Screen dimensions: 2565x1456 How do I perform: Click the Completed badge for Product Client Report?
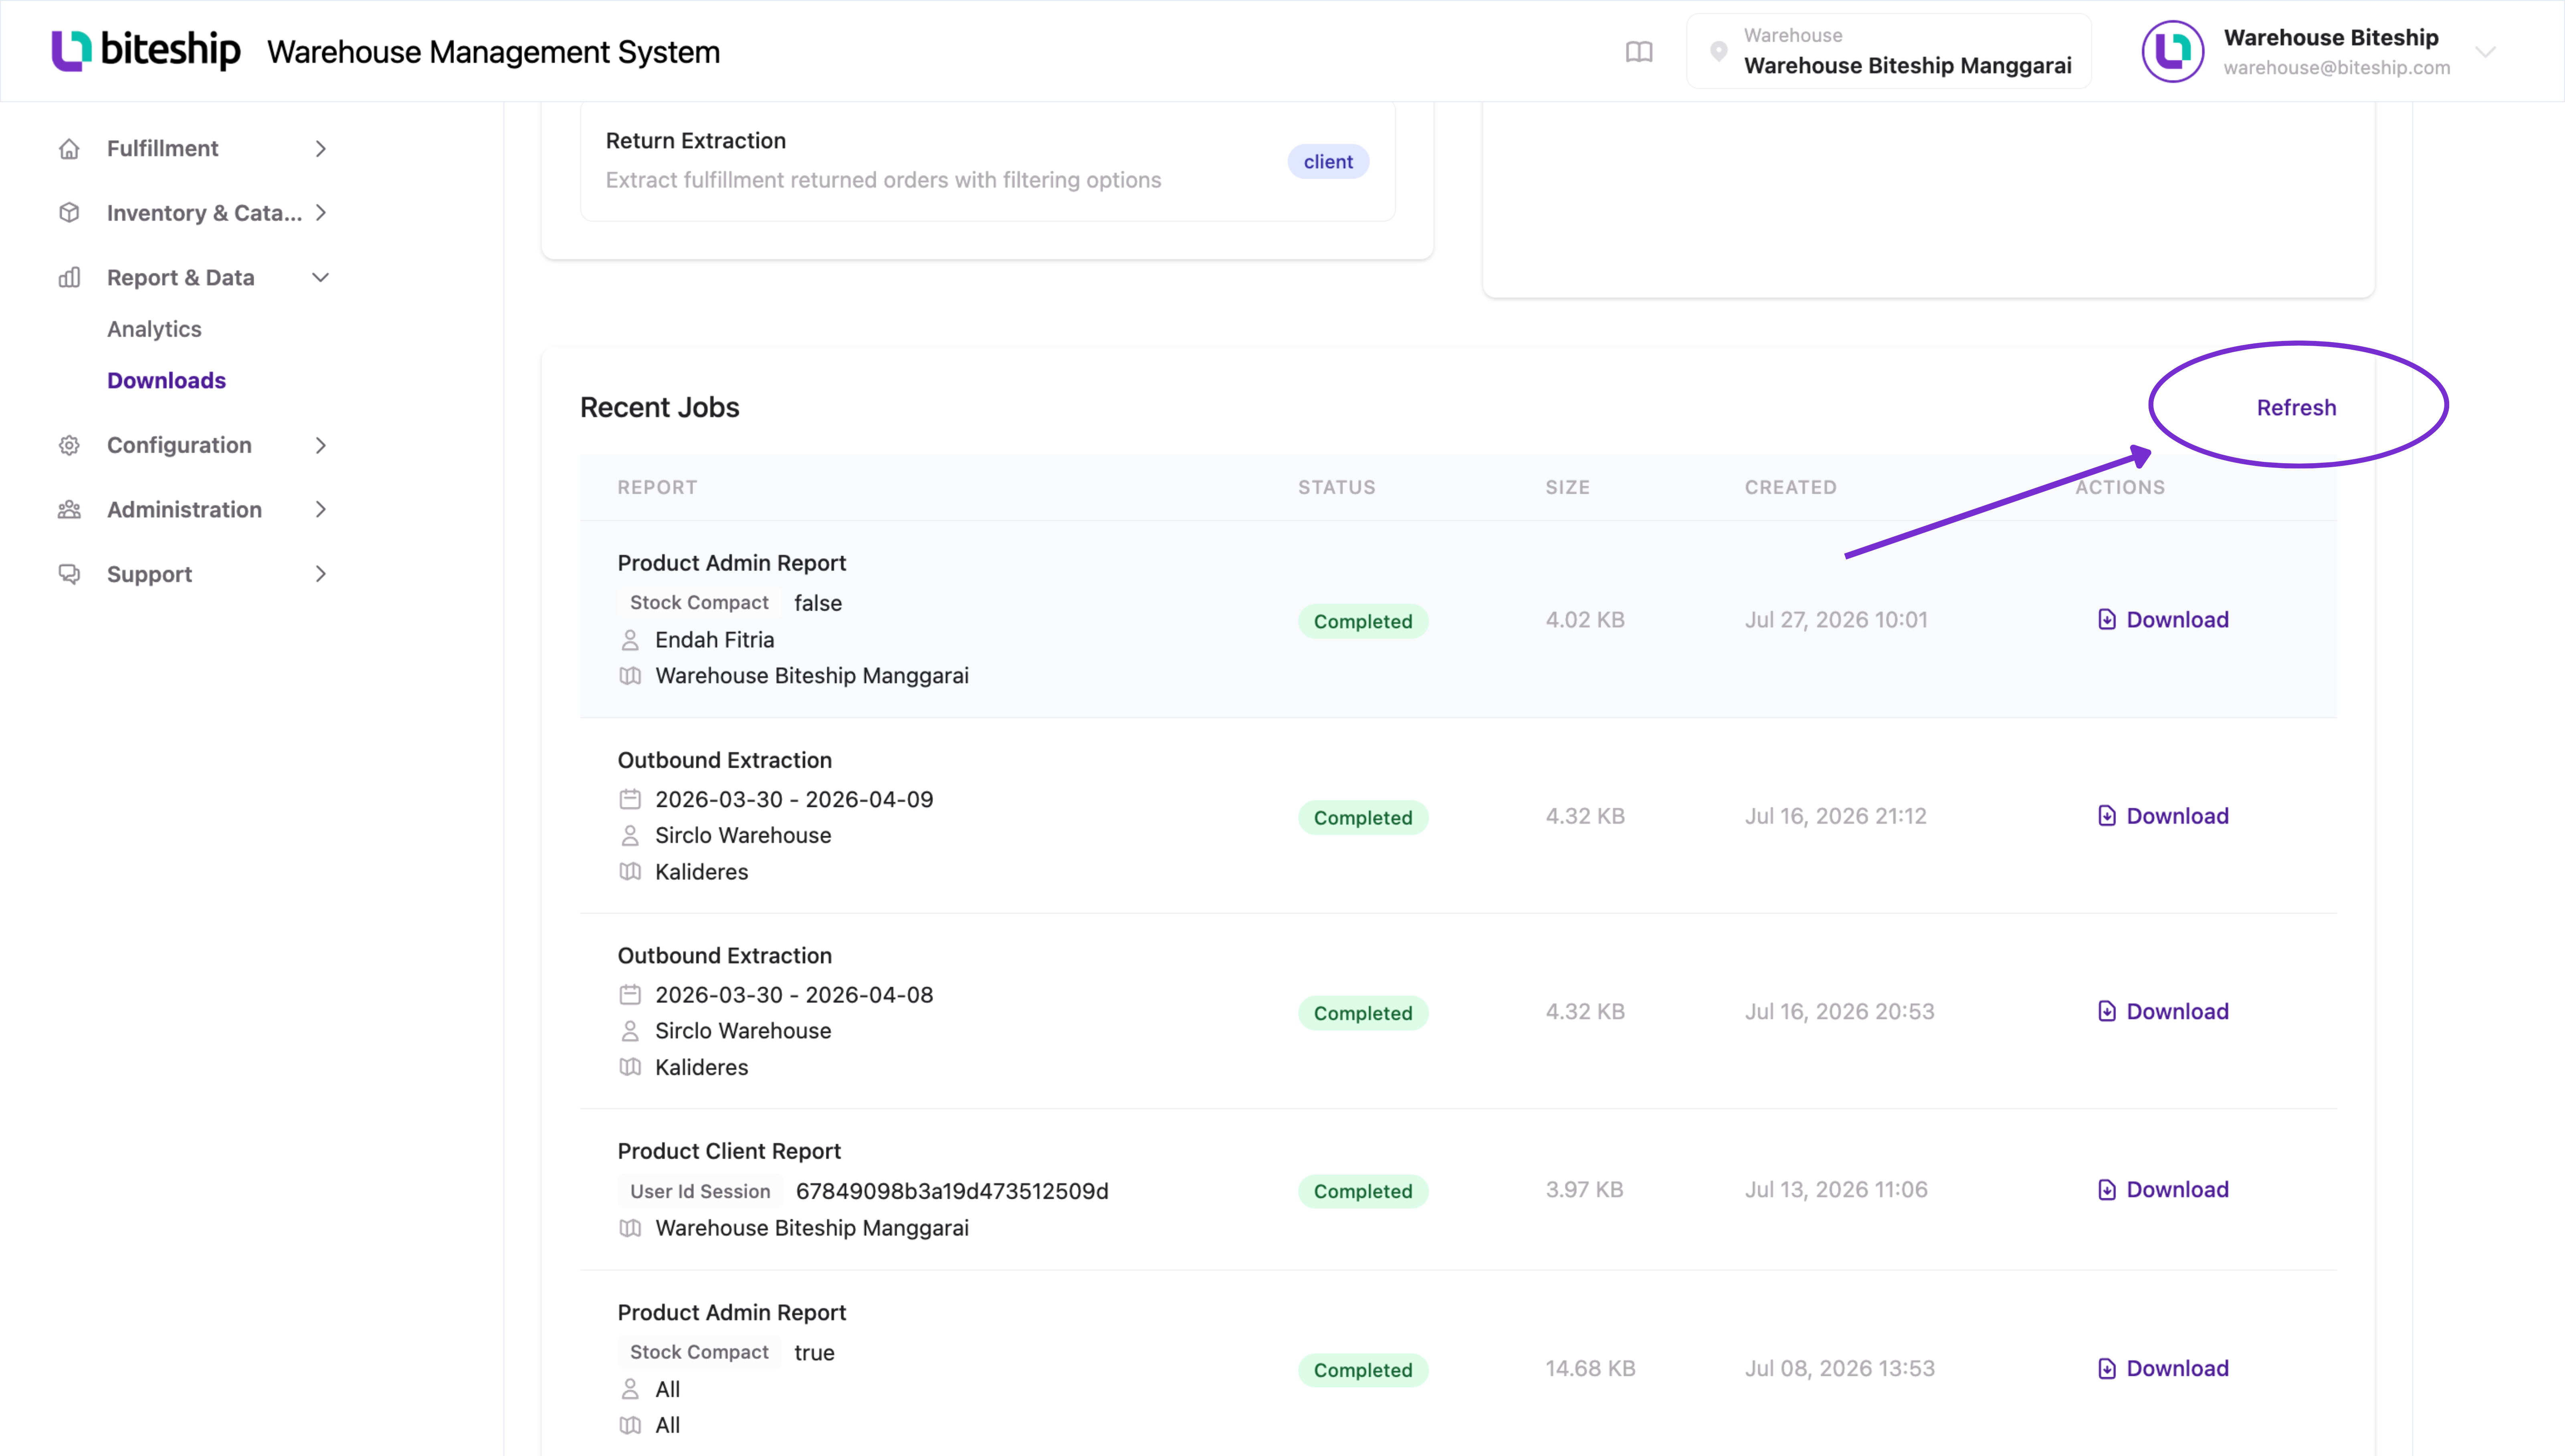1363,1192
